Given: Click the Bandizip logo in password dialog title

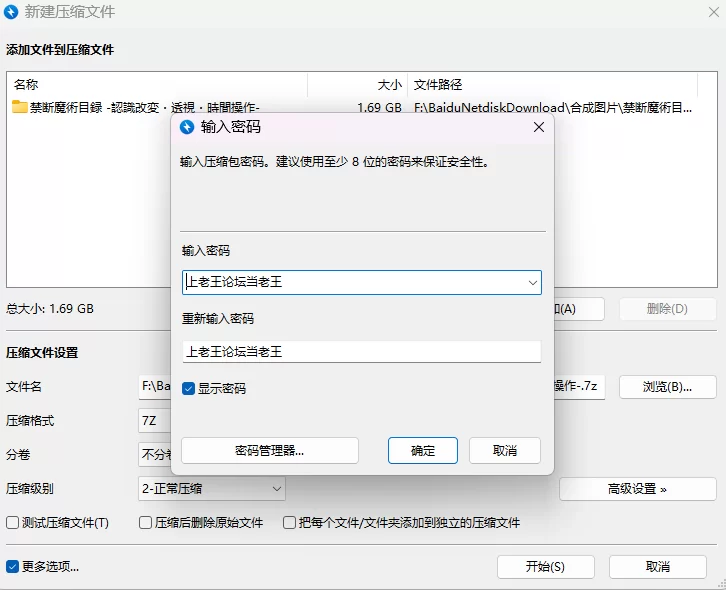Looking at the screenshot, I should coord(187,127).
